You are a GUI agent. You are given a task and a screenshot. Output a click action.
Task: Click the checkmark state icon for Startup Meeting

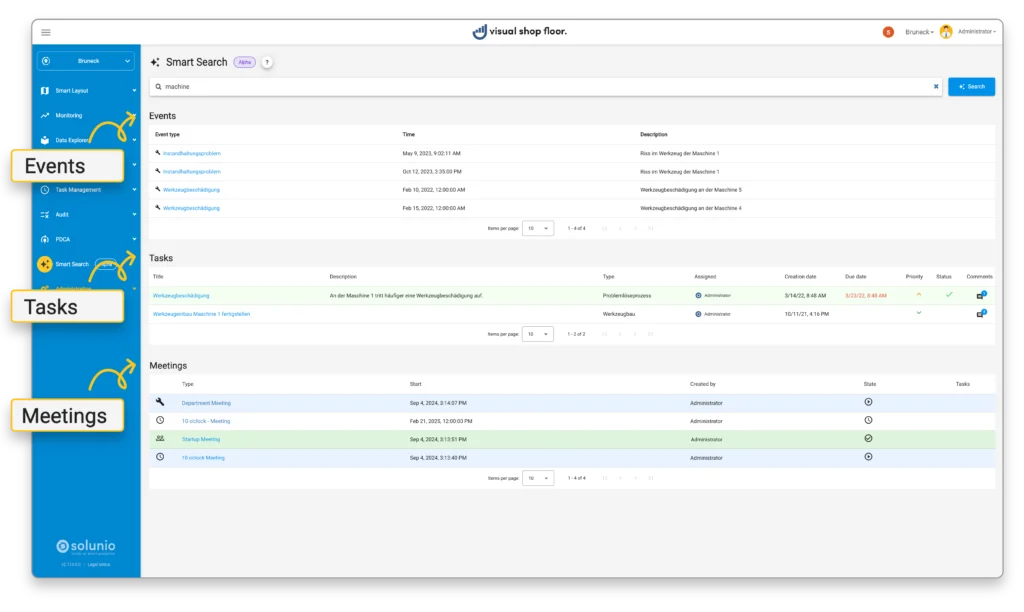(868, 438)
